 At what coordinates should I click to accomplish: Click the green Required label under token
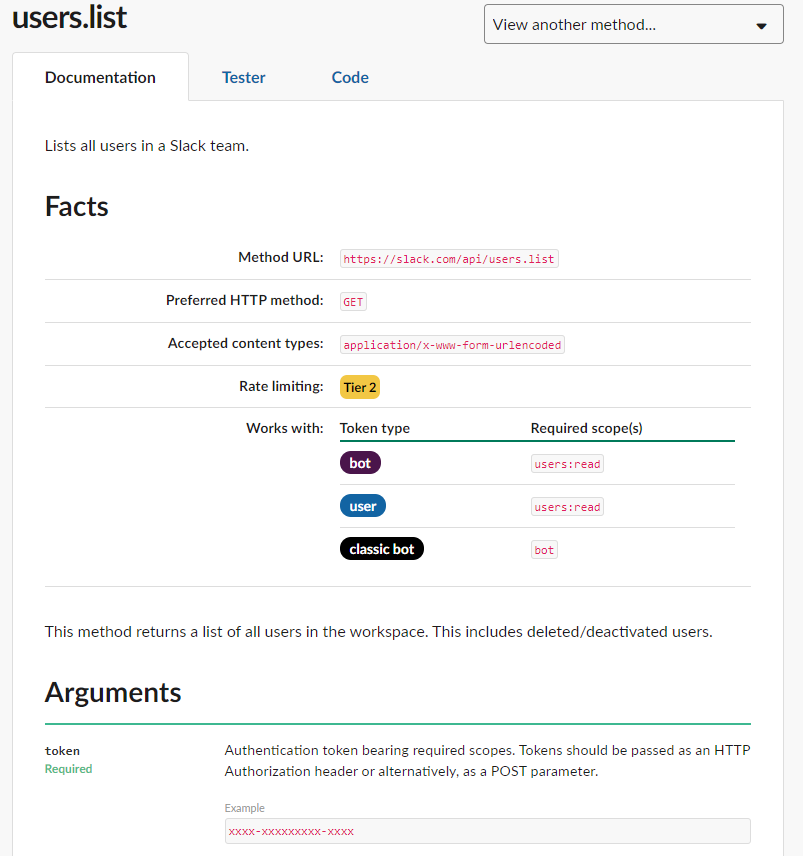(68, 769)
